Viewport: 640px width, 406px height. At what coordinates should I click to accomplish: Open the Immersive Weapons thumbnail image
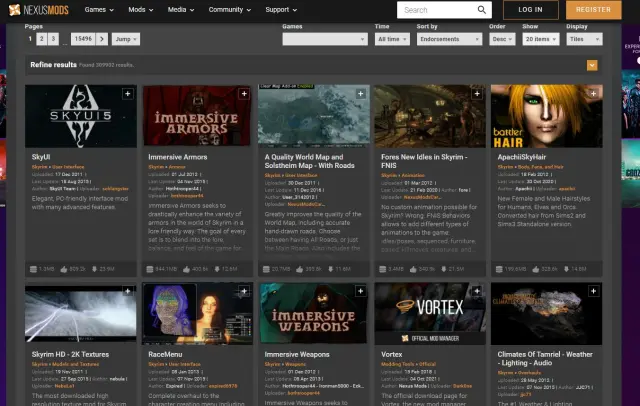coord(313,313)
